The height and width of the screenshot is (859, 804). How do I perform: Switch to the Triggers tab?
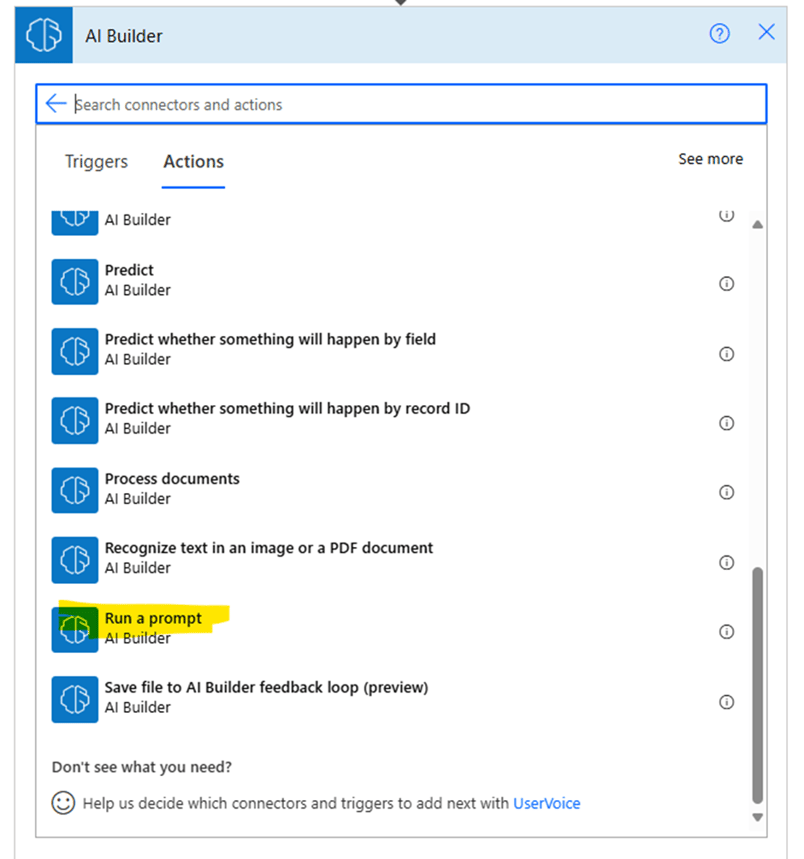(96, 162)
